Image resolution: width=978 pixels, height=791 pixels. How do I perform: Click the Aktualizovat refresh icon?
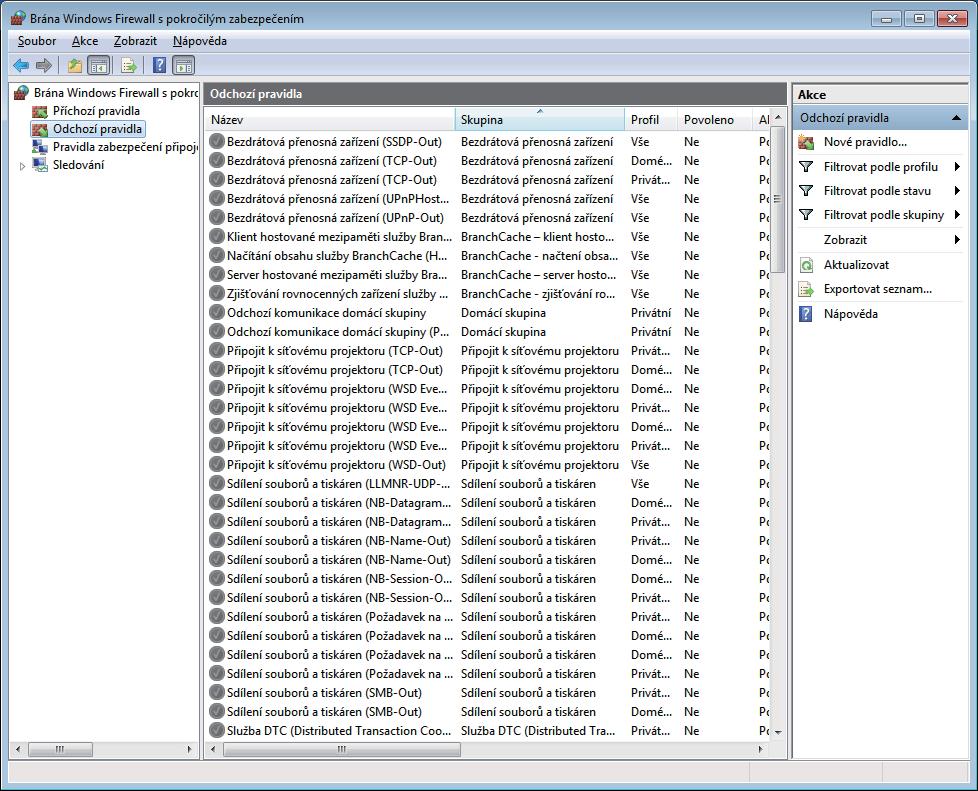(x=806, y=265)
